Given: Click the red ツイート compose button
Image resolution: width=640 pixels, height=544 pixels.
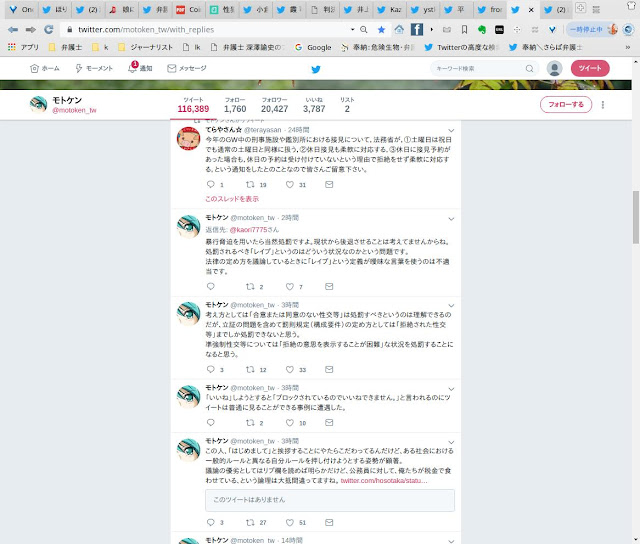Looking at the screenshot, I should coord(590,68).
